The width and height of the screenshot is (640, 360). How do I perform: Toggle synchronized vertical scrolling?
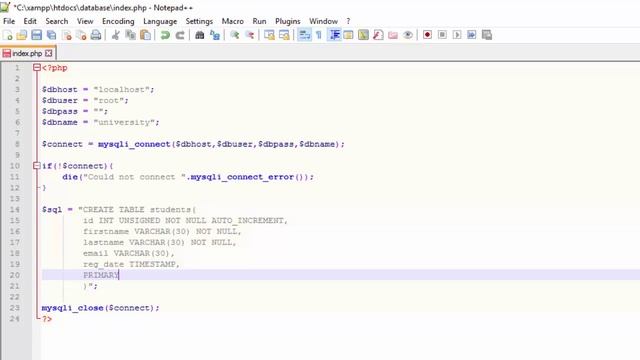269,35
